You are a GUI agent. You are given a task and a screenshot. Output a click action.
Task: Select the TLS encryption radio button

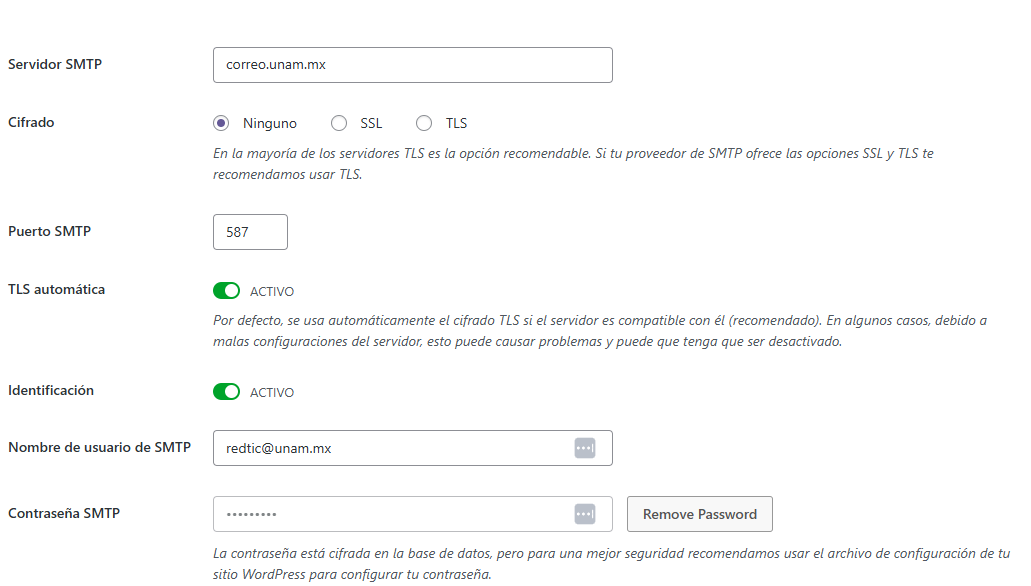click(424, 123)
